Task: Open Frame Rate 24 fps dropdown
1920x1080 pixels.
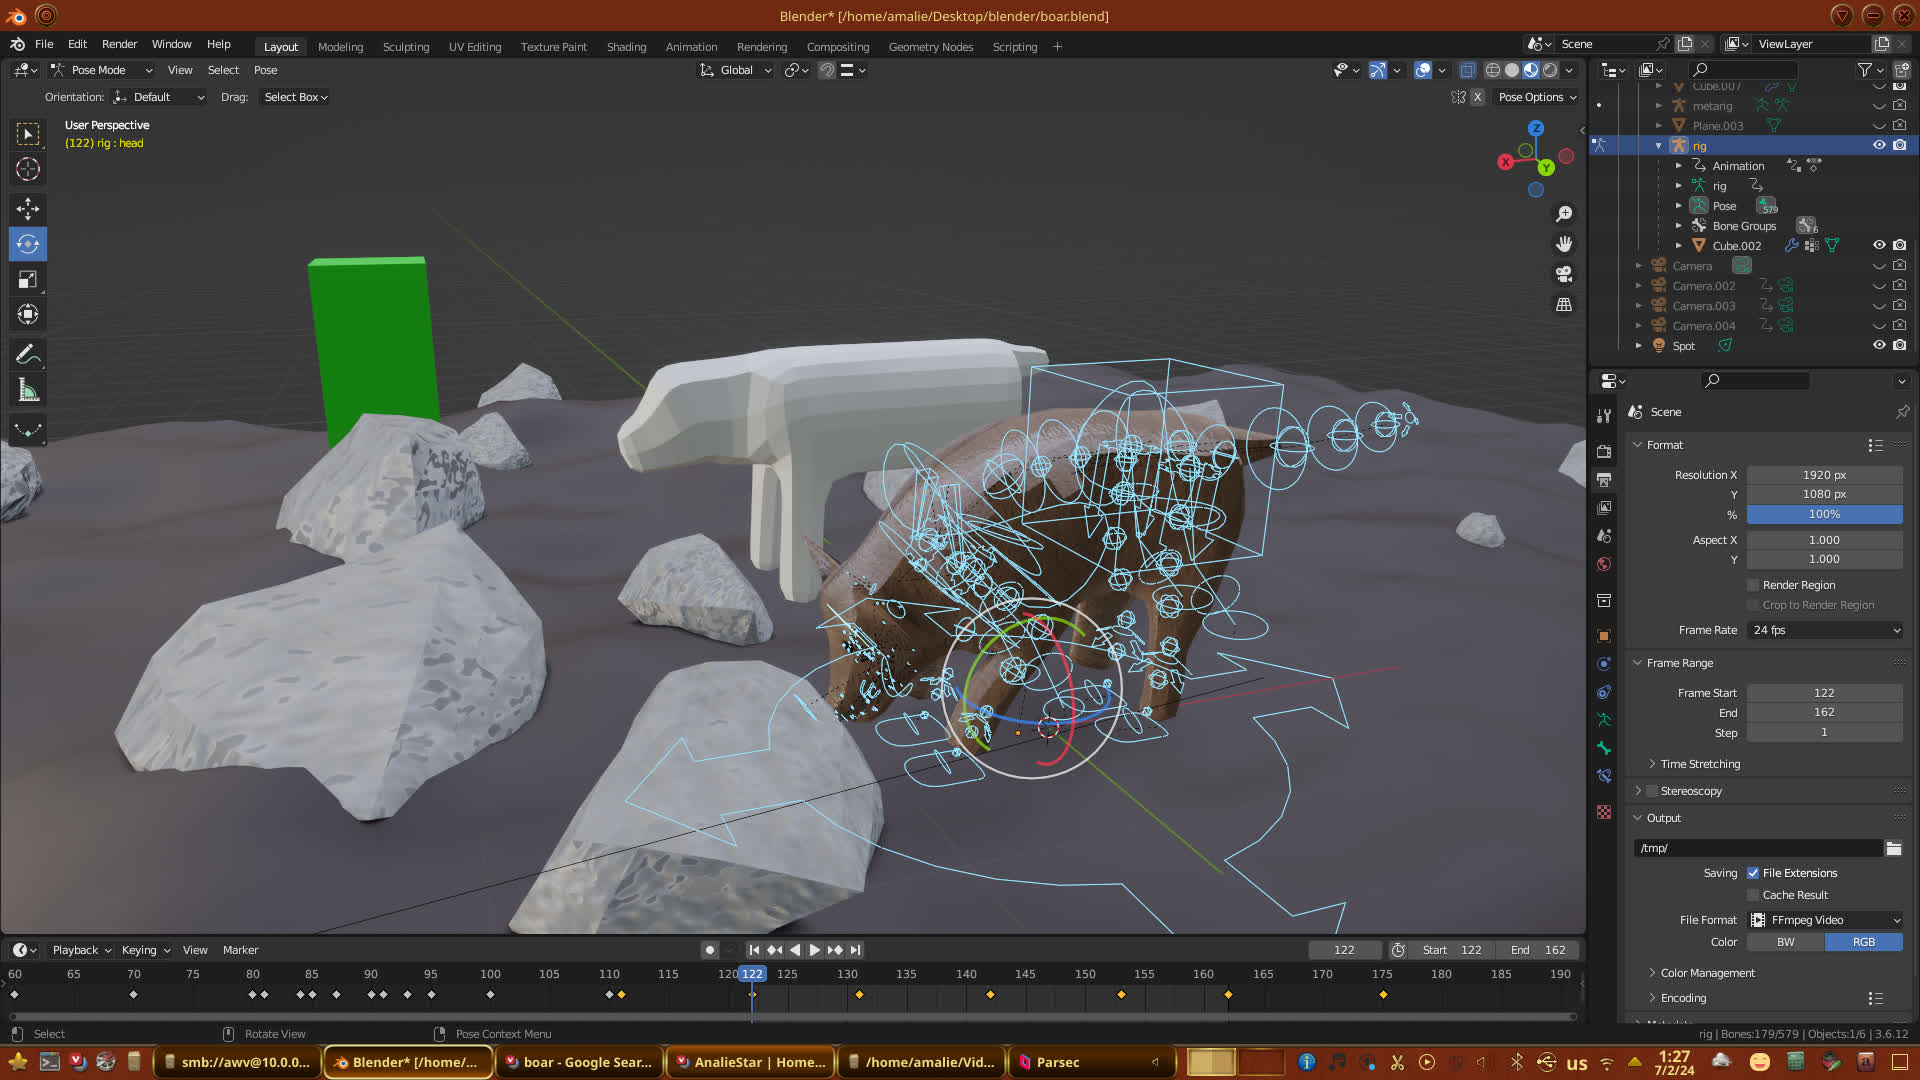Action: (1825, 630)
